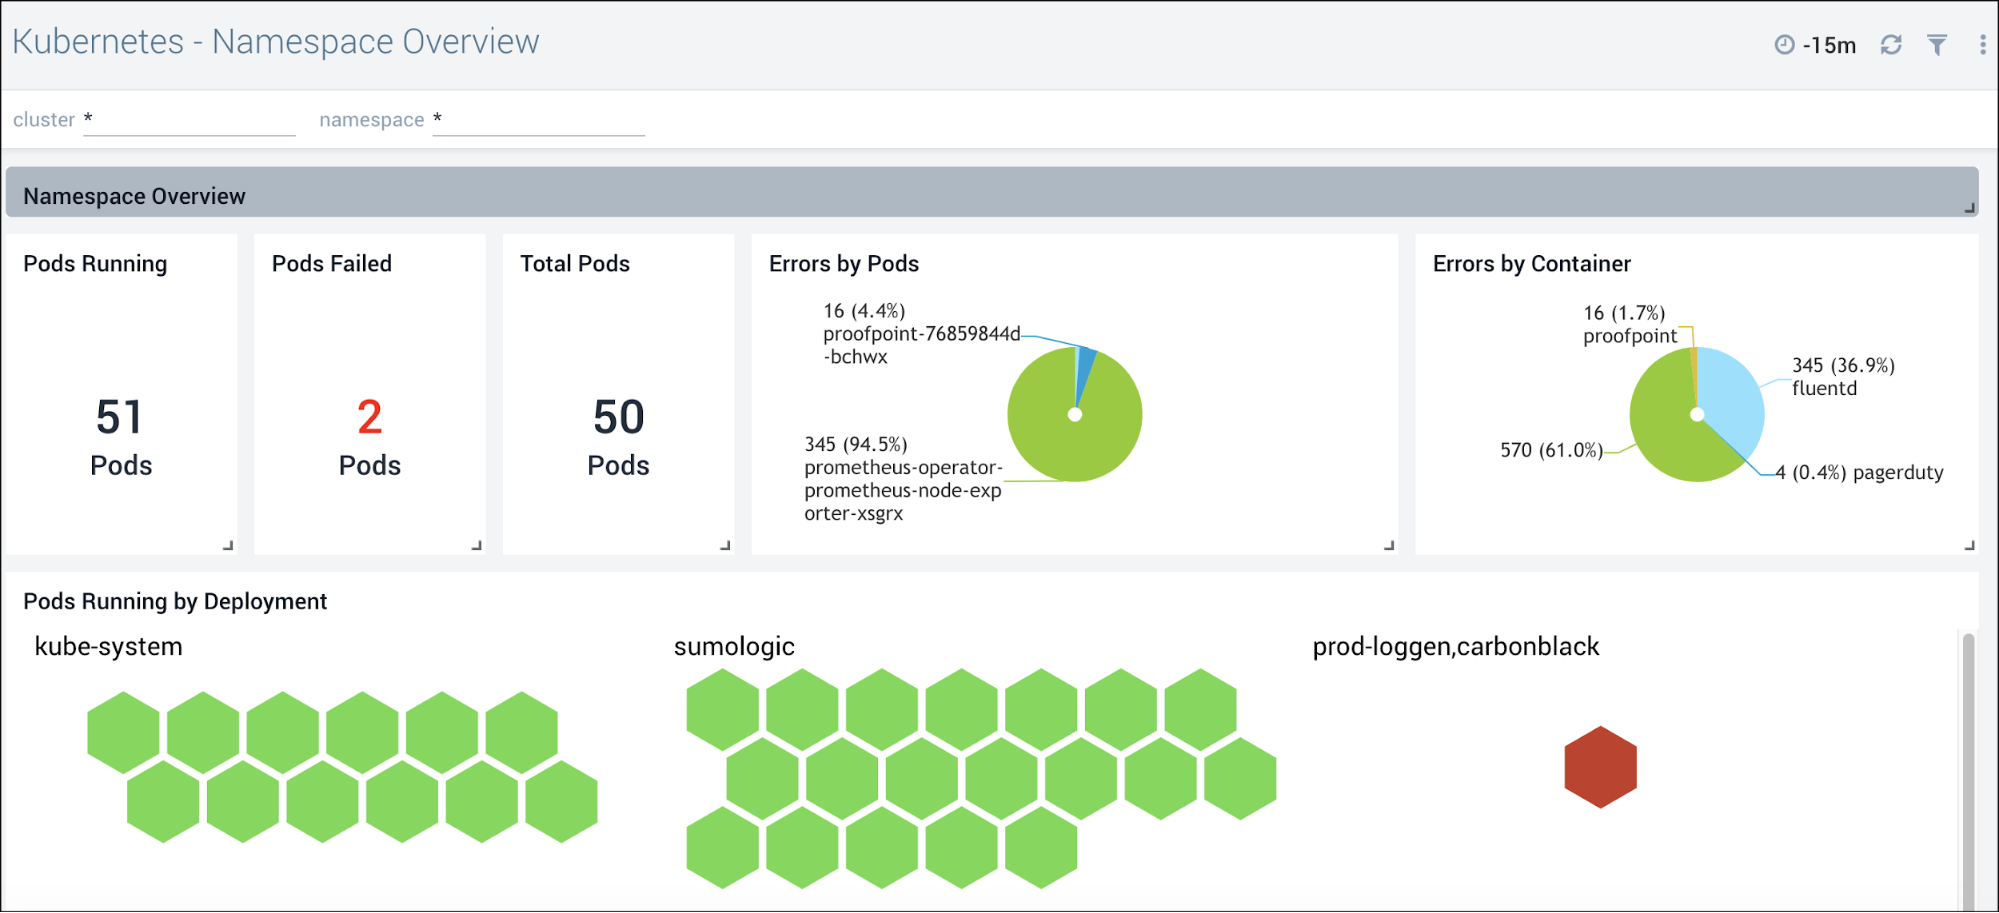Click the 2 Pods failed value

[x=369, y=418]
